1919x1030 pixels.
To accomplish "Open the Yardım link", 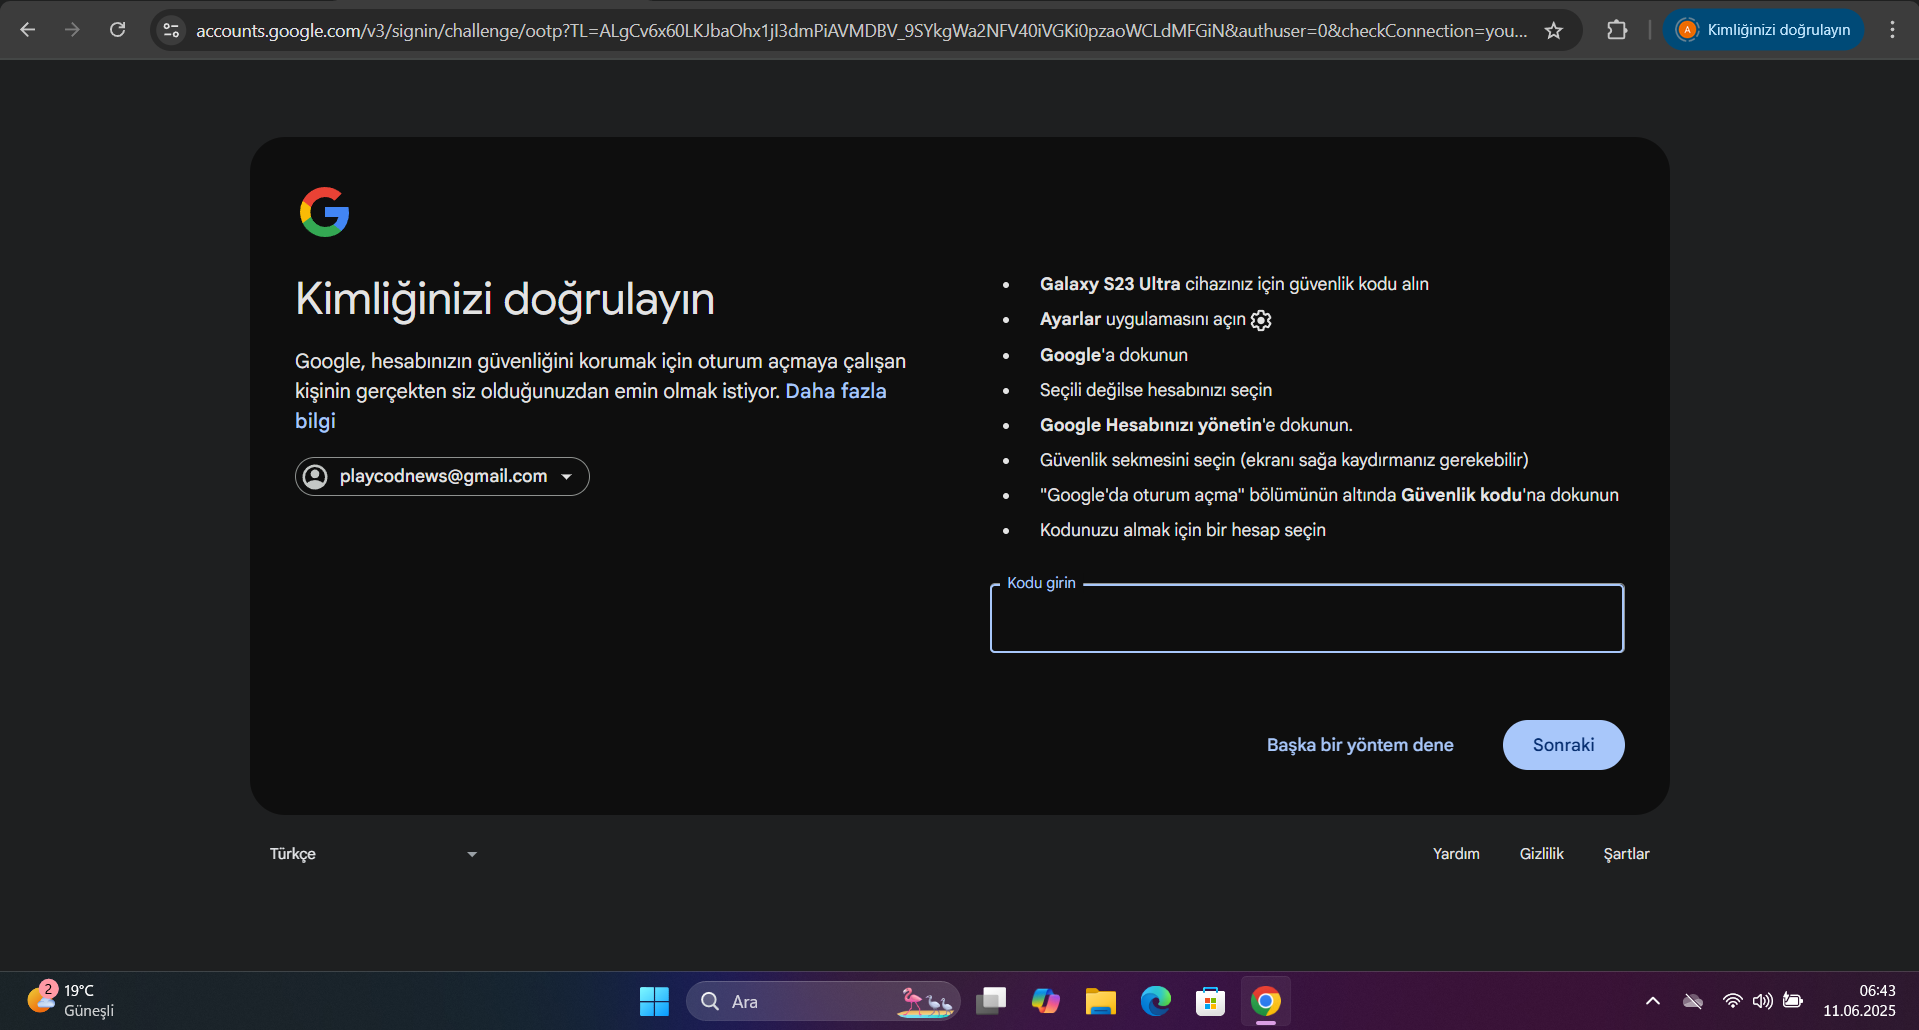I will click(1456, 854).
